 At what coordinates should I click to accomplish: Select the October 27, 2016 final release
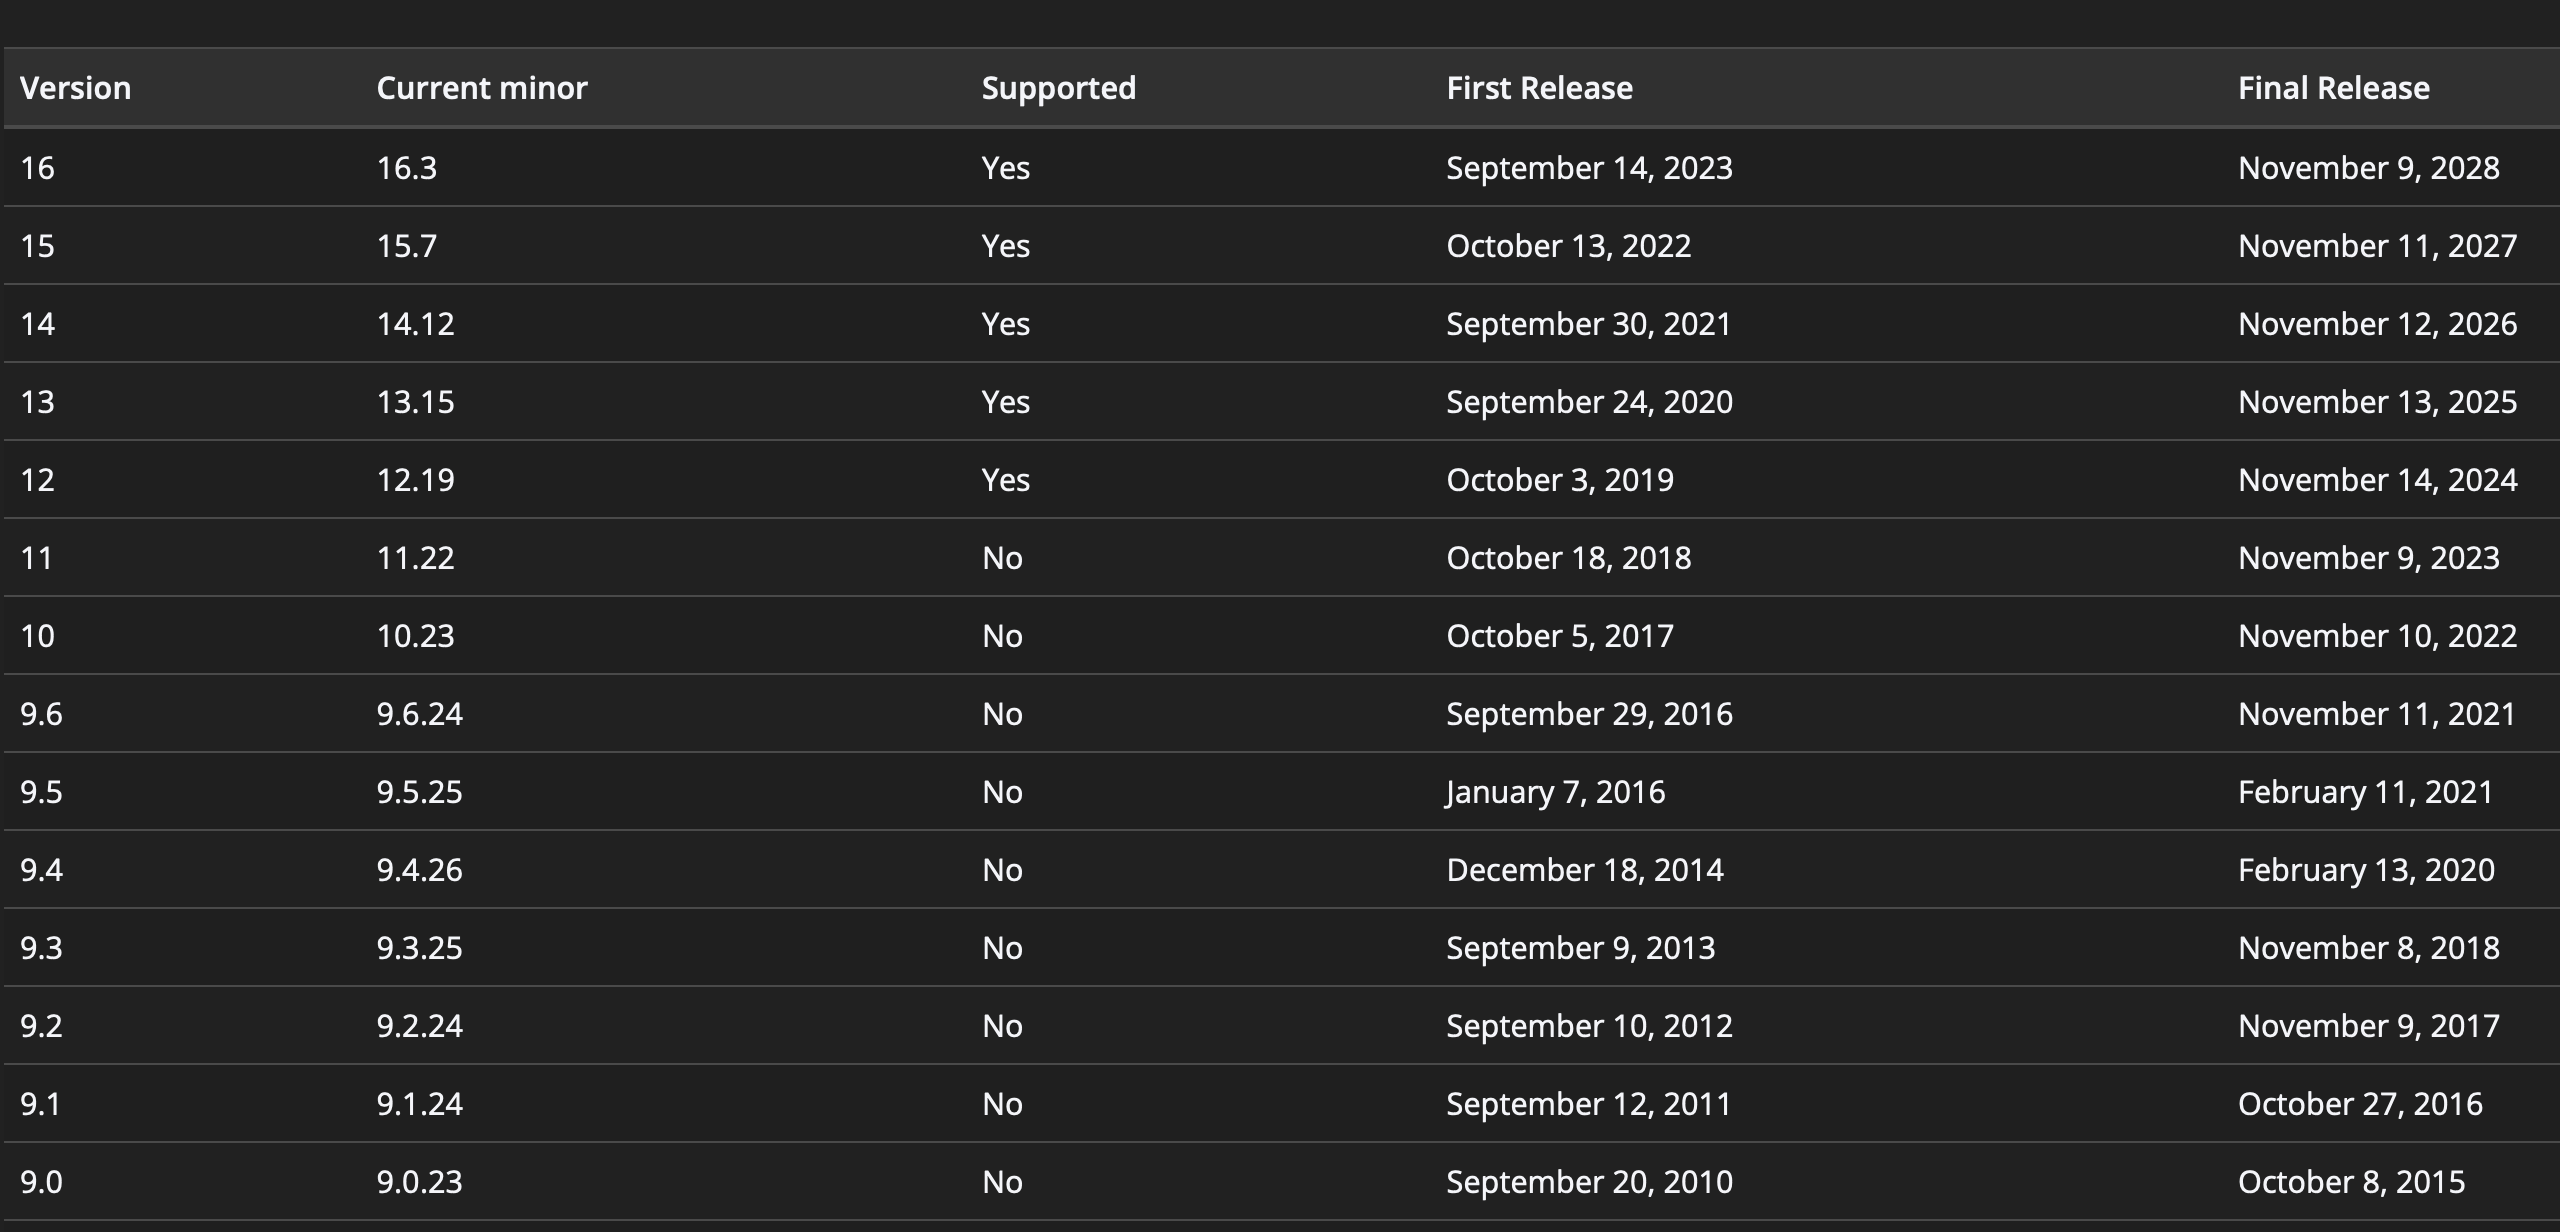coord(2360,1104)
